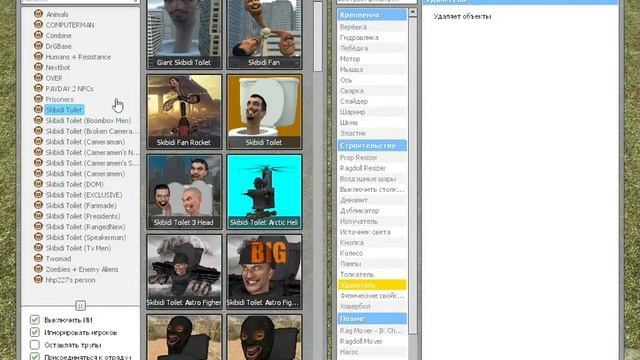The image size is (640, 360).
Task: Click the icon next to Skibidi Toilet (Speakerman)
Action: coord(38,237)
